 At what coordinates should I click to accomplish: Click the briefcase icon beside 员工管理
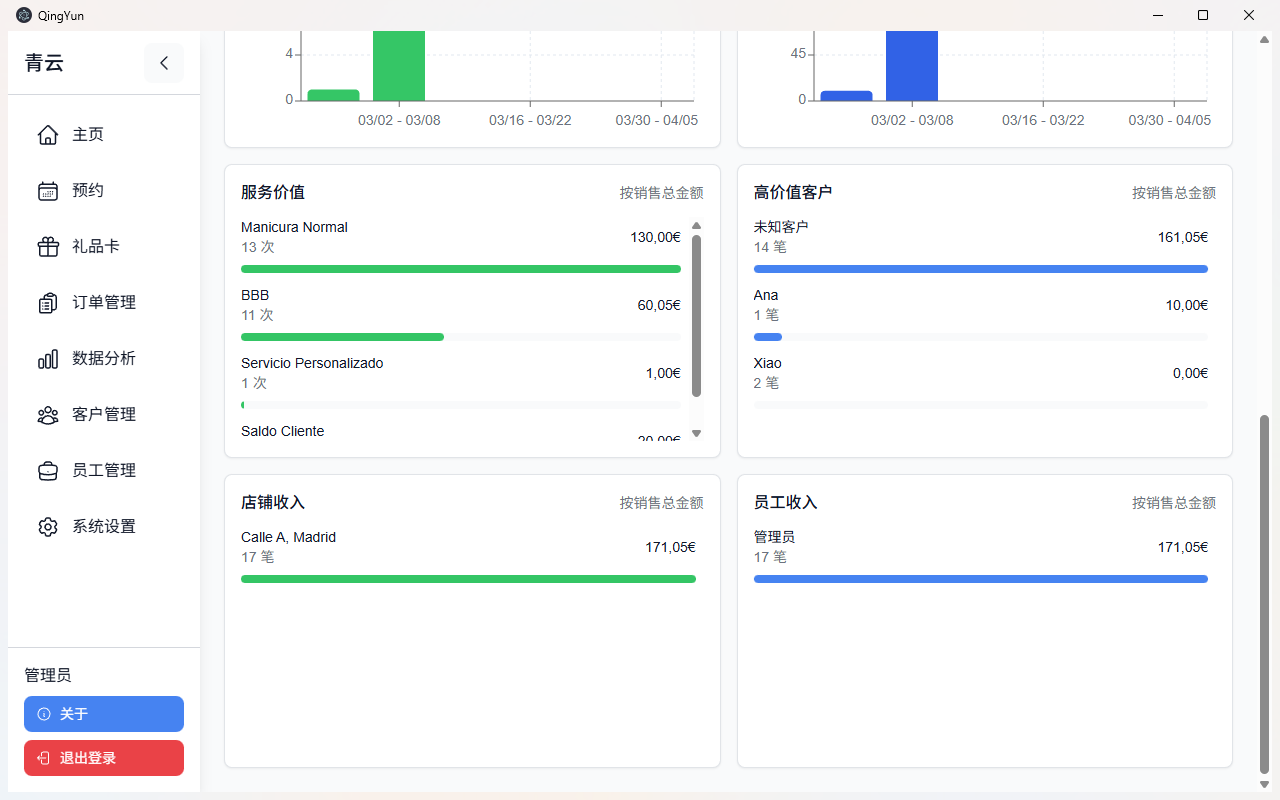[x=48, y=471]
